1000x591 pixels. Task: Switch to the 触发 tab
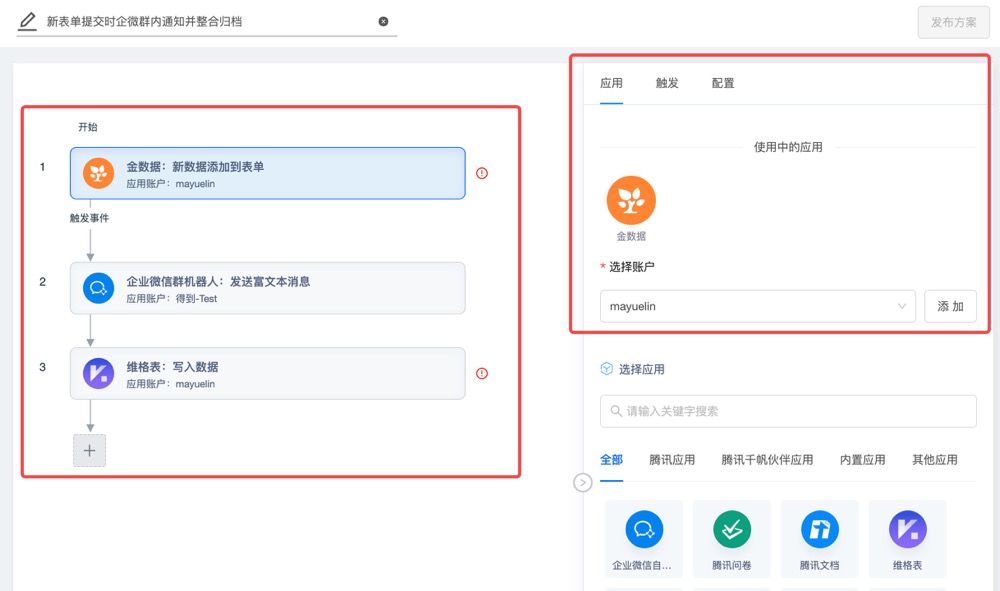(x=667, y=84)
